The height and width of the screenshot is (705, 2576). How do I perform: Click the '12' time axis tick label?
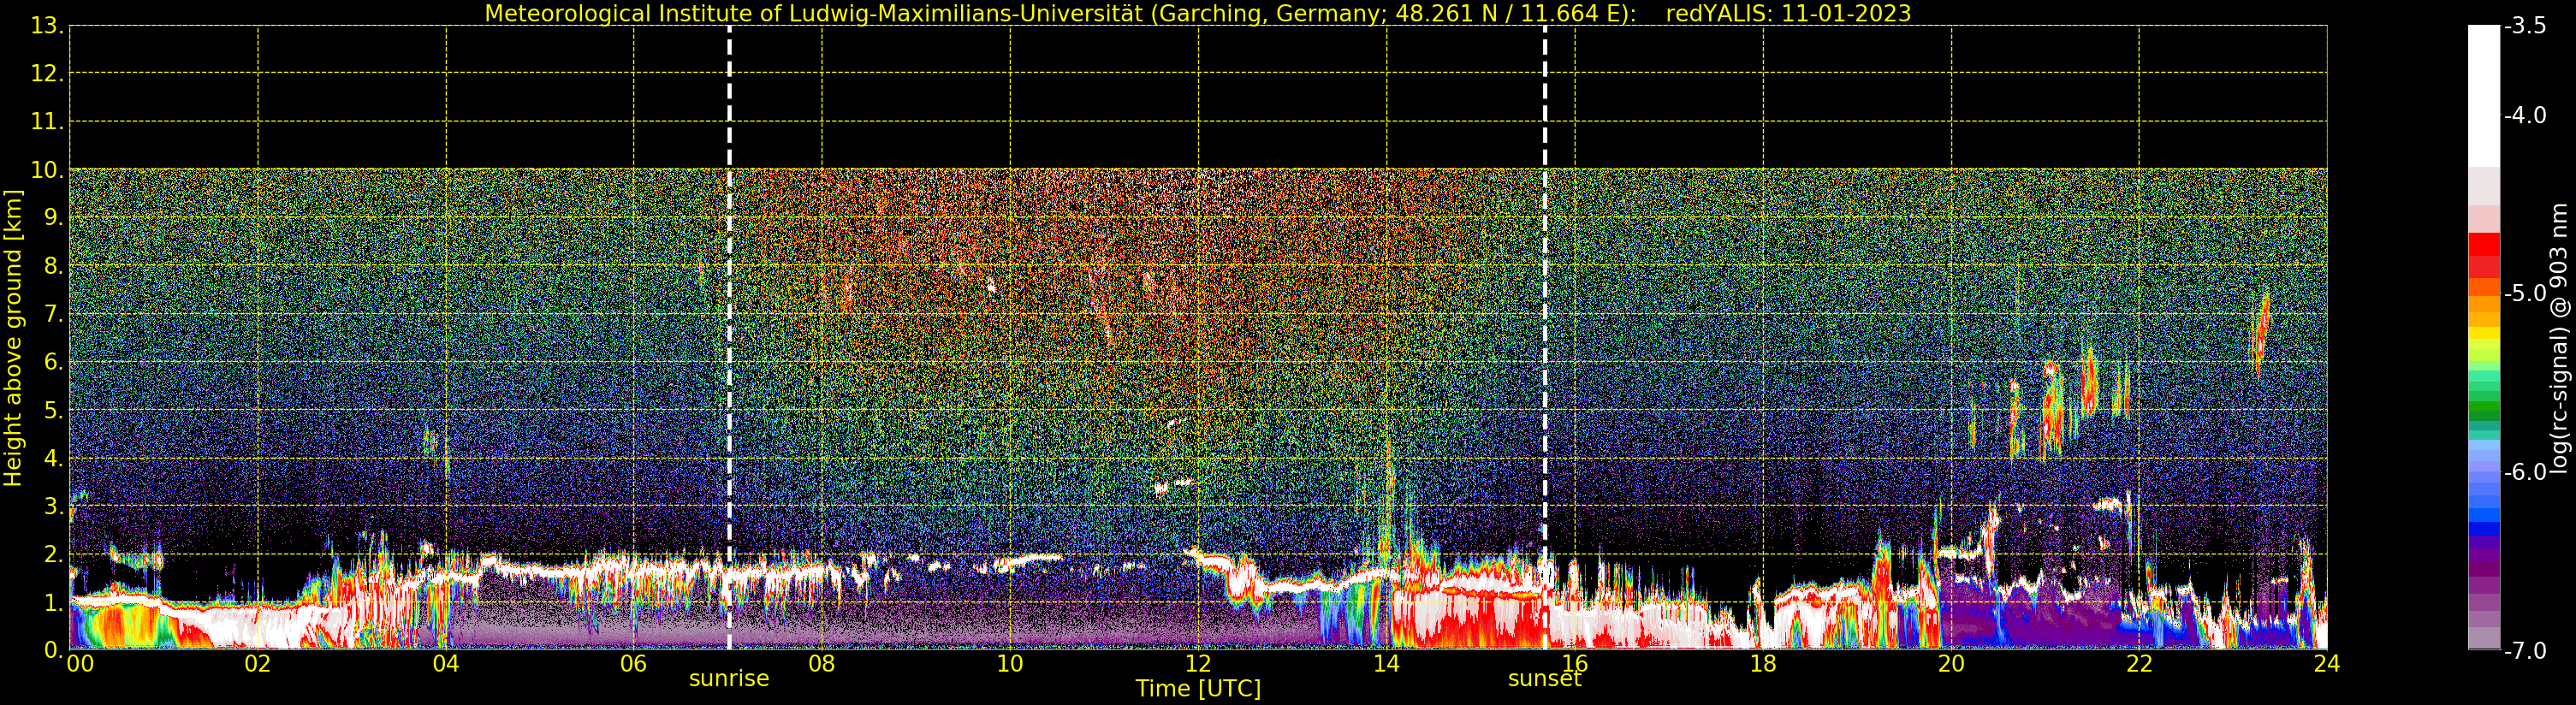[x=1198, y=664]
